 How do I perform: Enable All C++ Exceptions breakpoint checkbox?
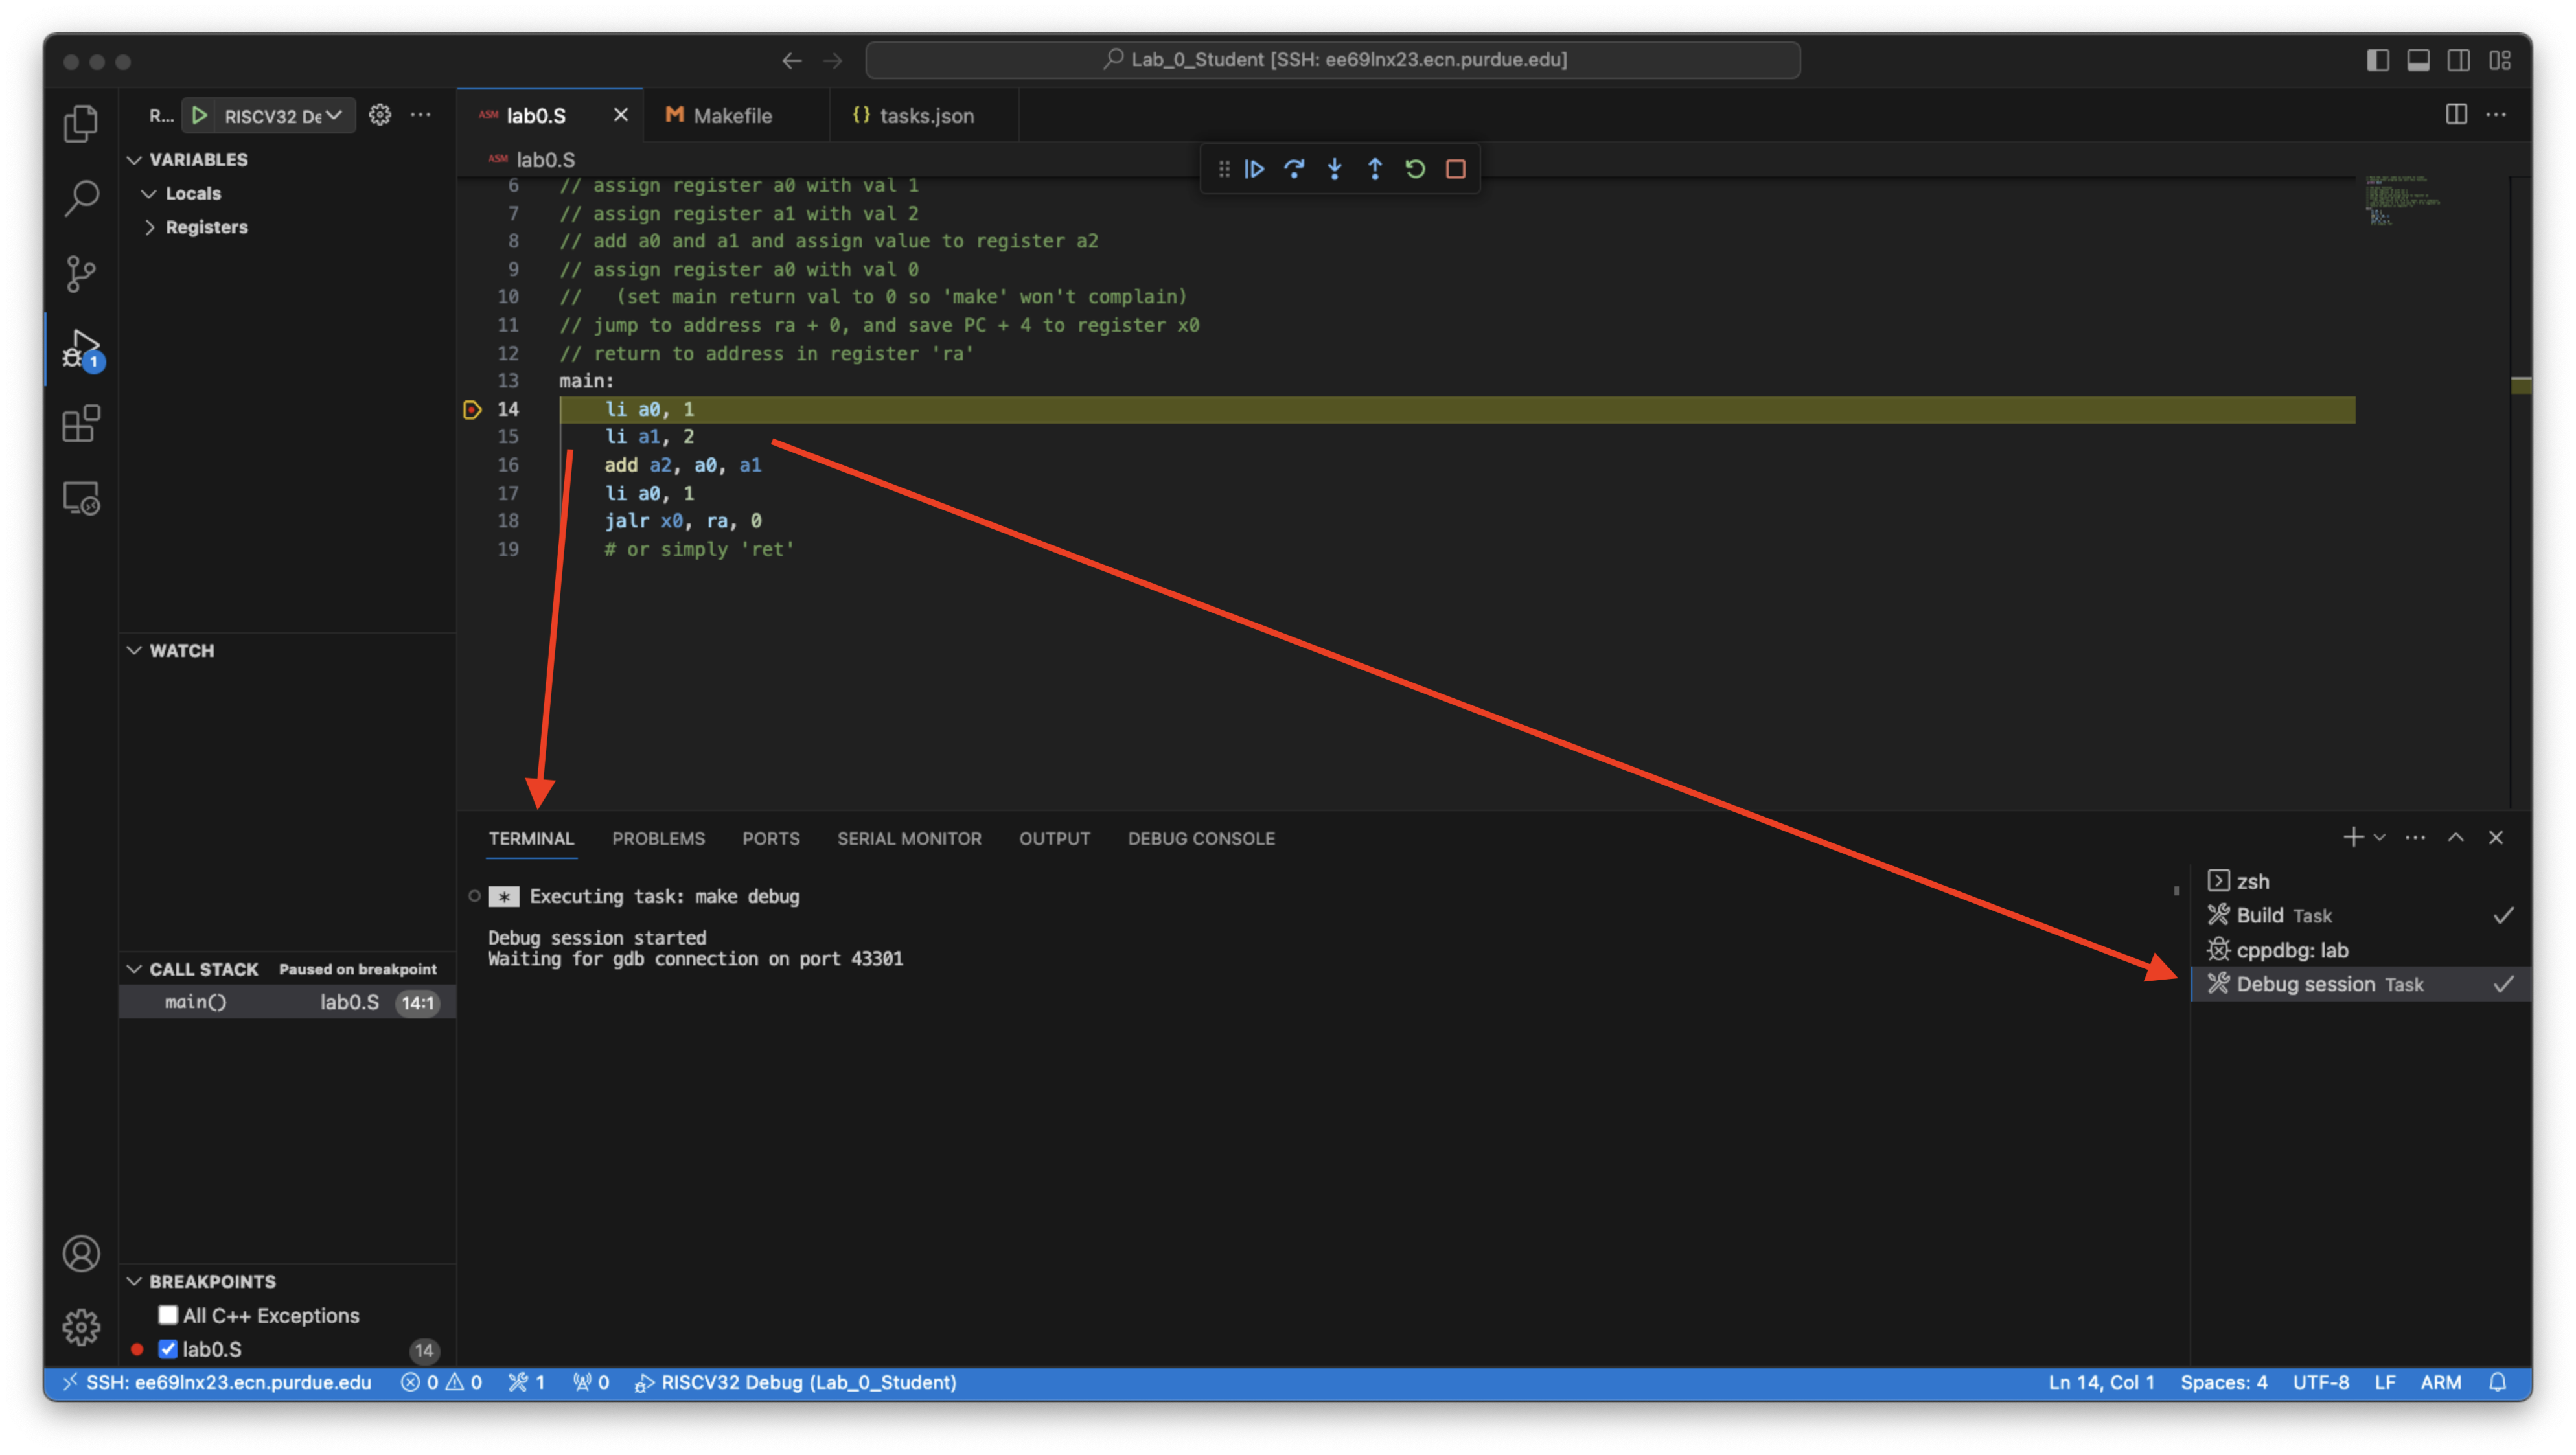coord(168,1315)
